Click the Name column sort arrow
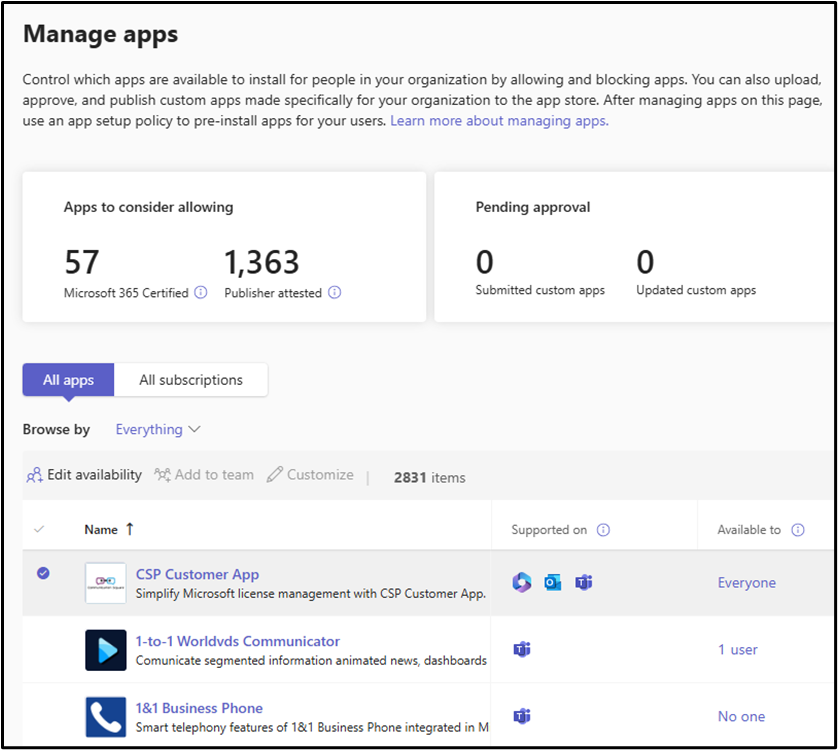838x750 pixels. pos(130,529)
